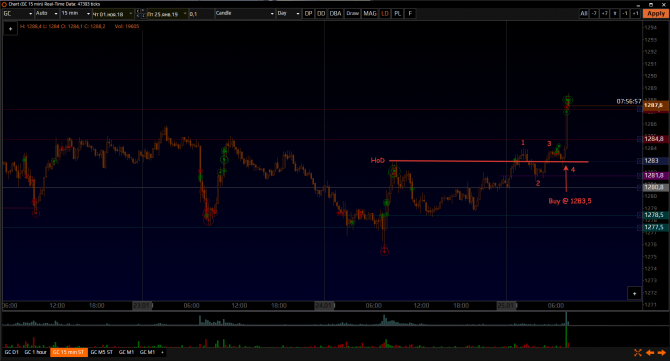670x361 pixels.
Task: Click the orange Apply button
Action: (656, 14)
